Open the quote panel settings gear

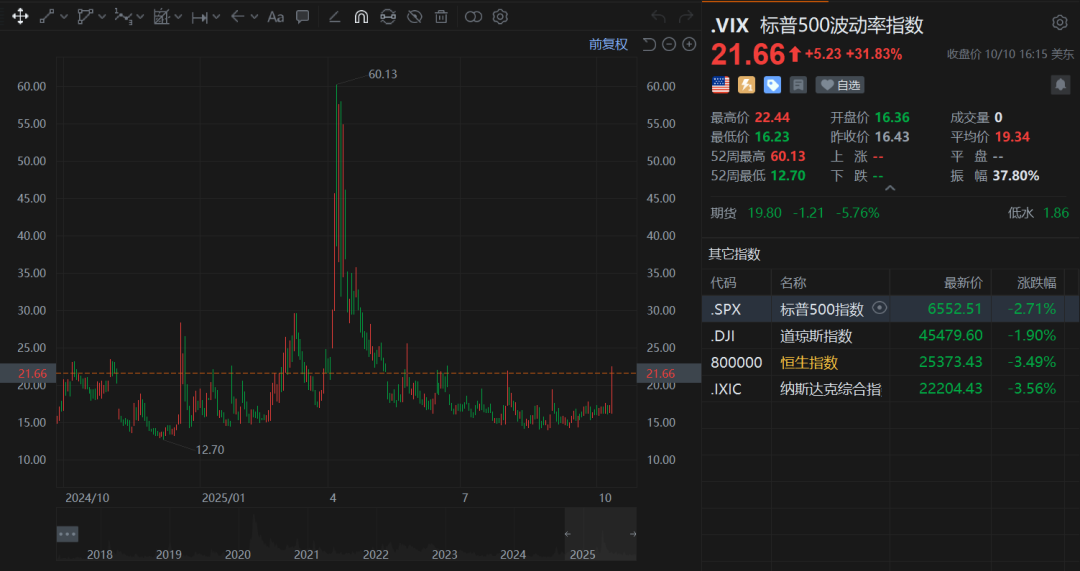(1059, 23)
